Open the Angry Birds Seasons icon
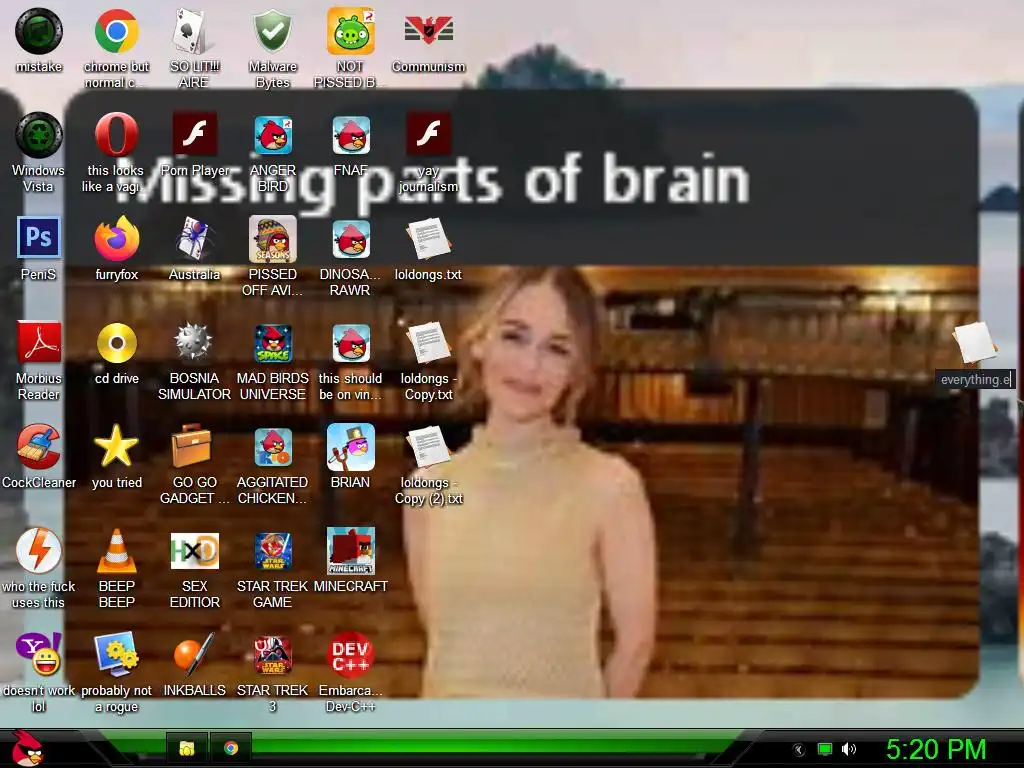This screenshot has height=768, width=1024. tap(272, 239)
